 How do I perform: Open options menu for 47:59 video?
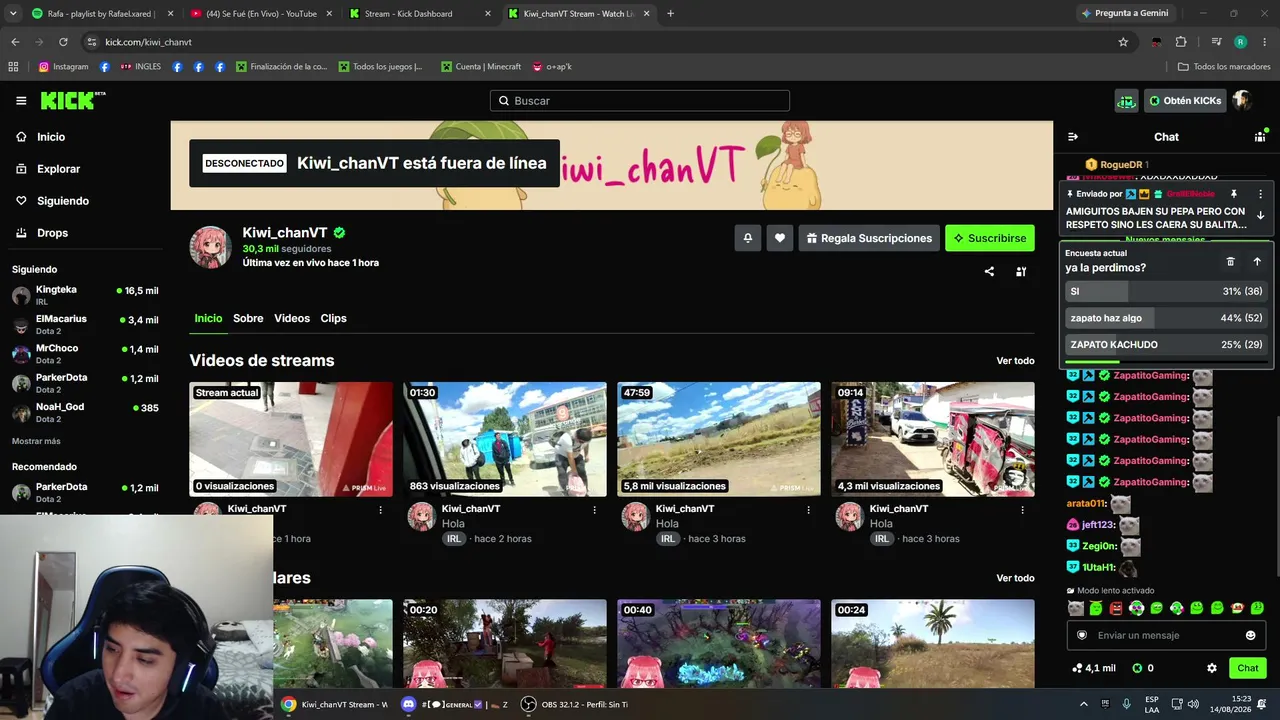click(x=808, y=510)
